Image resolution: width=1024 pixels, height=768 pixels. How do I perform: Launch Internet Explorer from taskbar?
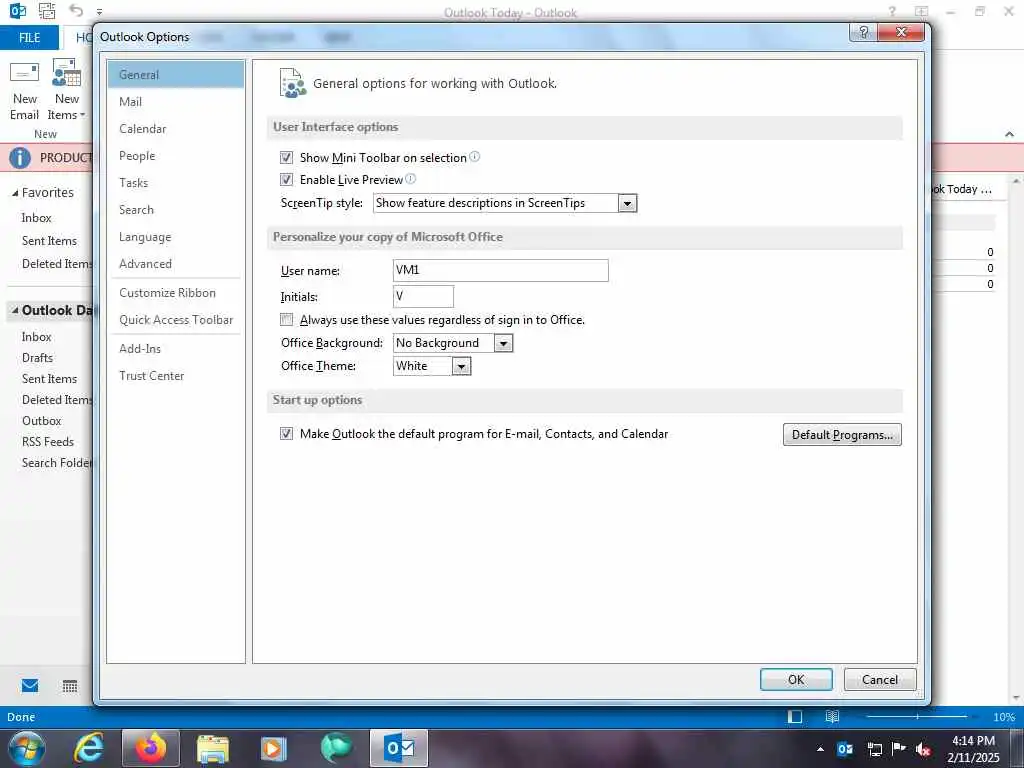coord(89,748)
